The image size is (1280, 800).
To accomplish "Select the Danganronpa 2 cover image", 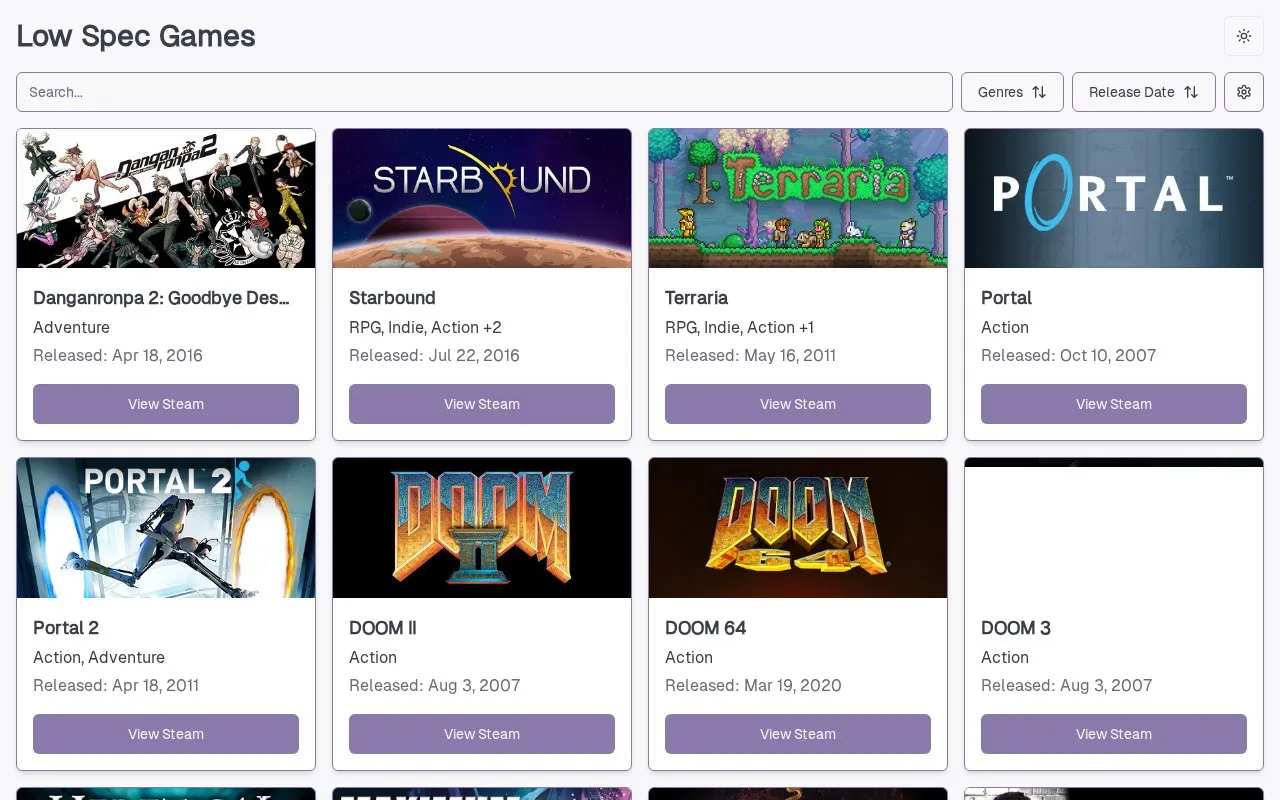I will [166, 198].
